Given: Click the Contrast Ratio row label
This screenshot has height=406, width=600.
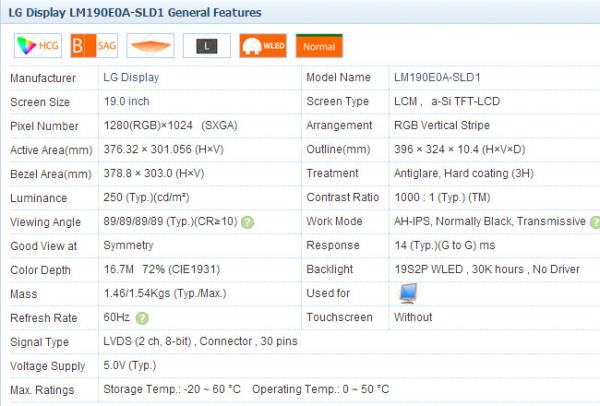Looking at the screenshot, I should click(x=342, y=197).
